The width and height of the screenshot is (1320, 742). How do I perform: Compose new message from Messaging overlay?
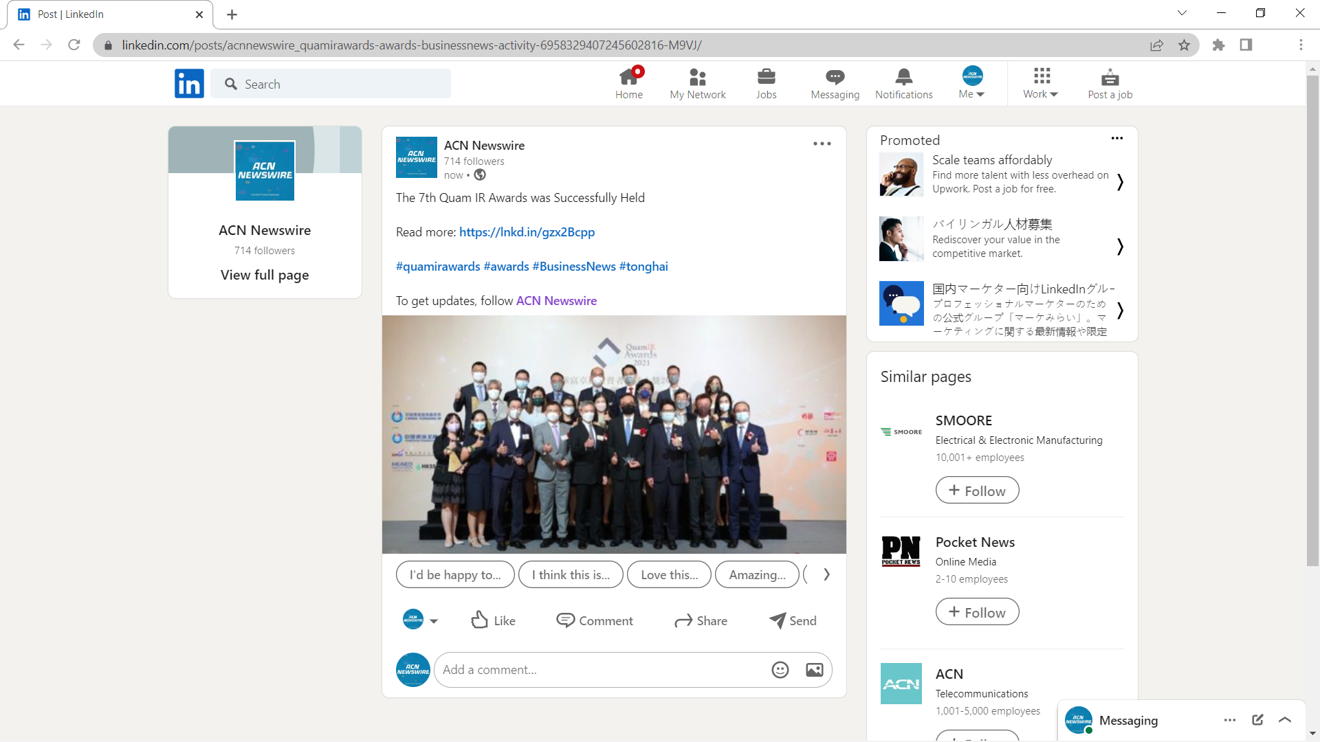pos(1258,721)
